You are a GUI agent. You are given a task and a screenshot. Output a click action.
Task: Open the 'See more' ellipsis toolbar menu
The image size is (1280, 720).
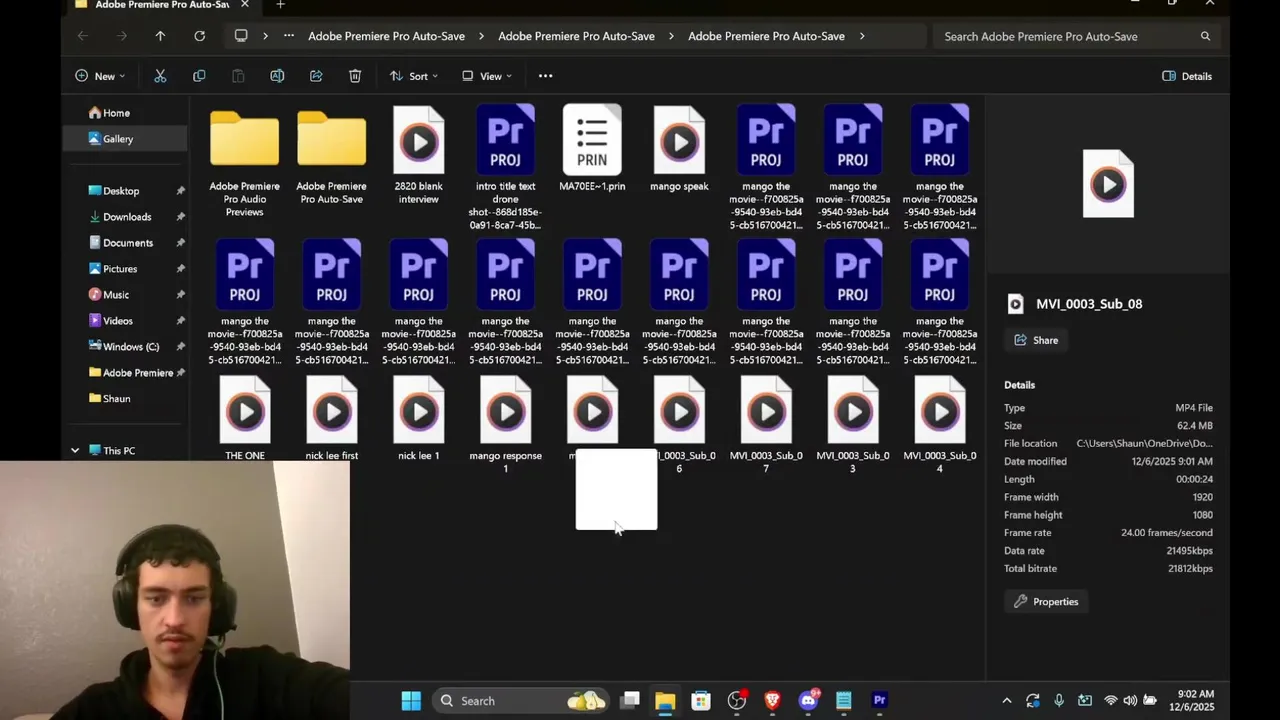(545, 76)
